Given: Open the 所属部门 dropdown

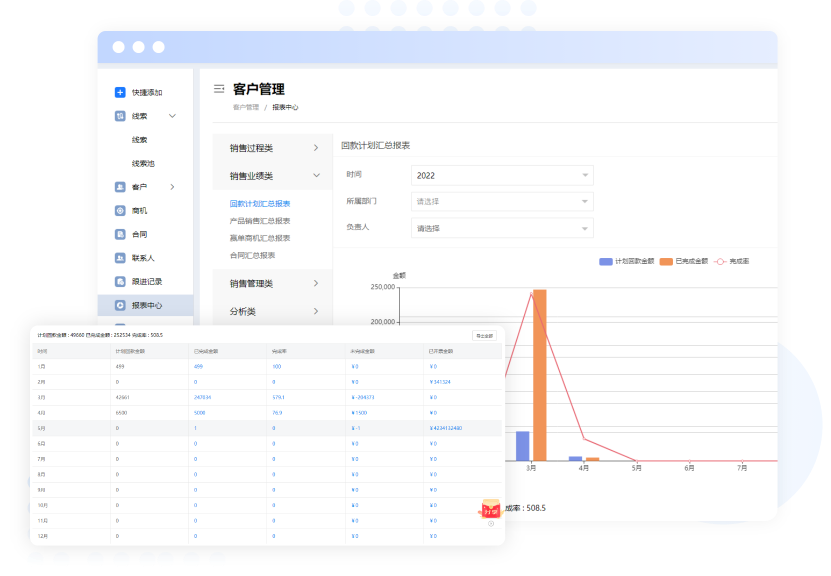Looking at the screenshot, I should click(502, 201).
